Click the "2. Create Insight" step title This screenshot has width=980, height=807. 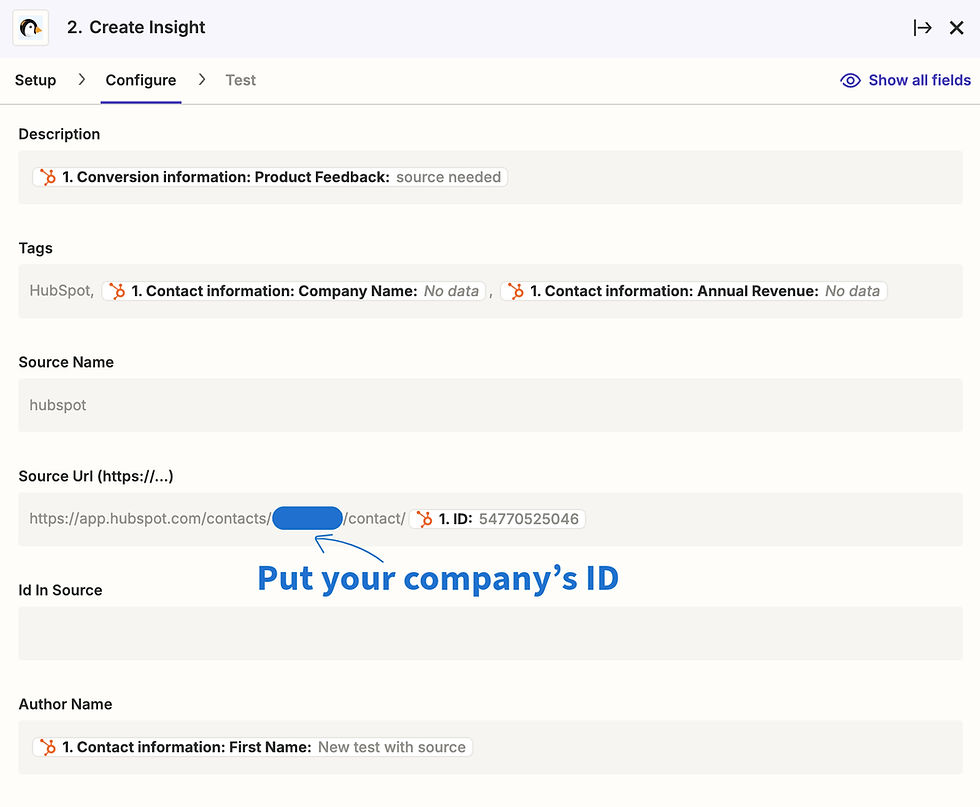[136, 28]
